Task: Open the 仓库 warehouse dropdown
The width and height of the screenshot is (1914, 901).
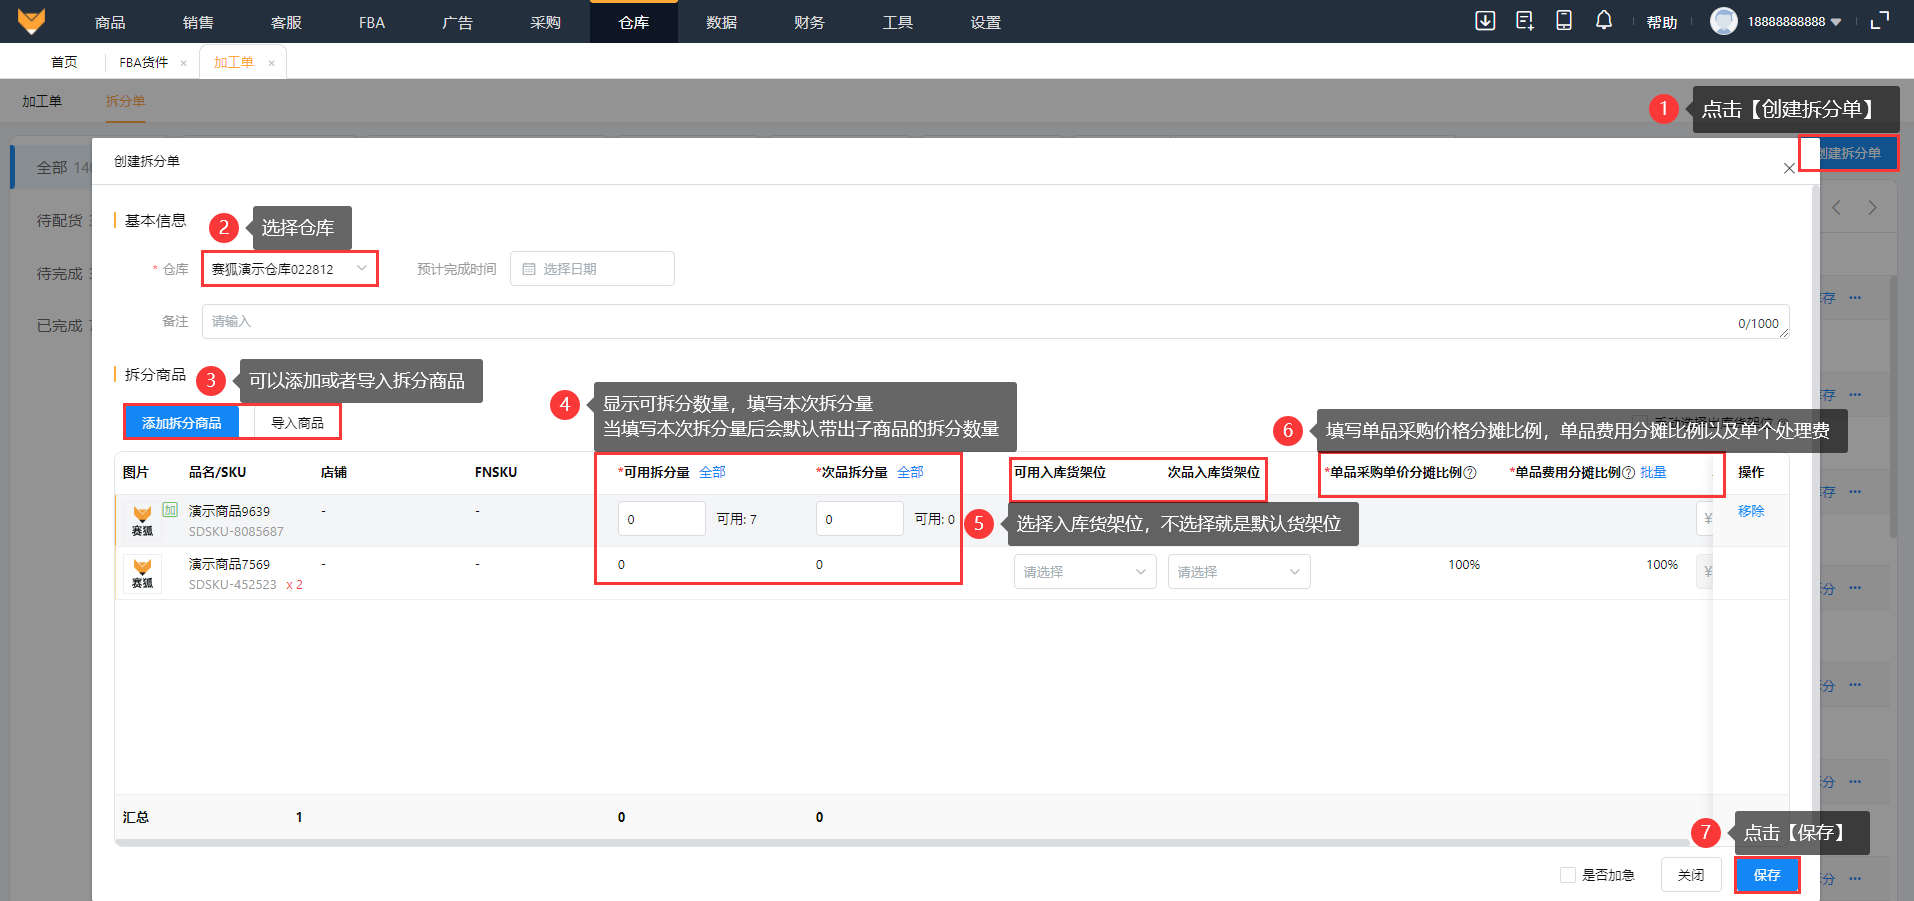Action: (x=290, y=269)
